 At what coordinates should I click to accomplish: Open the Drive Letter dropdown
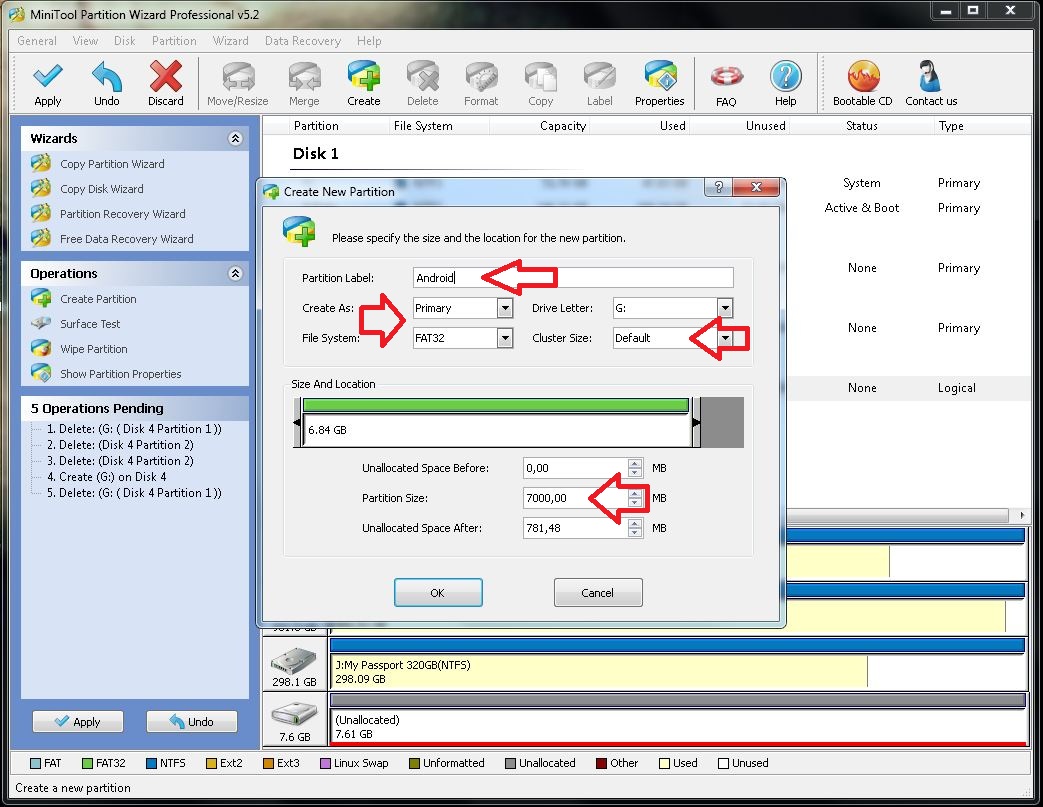(x=725, y=308)
